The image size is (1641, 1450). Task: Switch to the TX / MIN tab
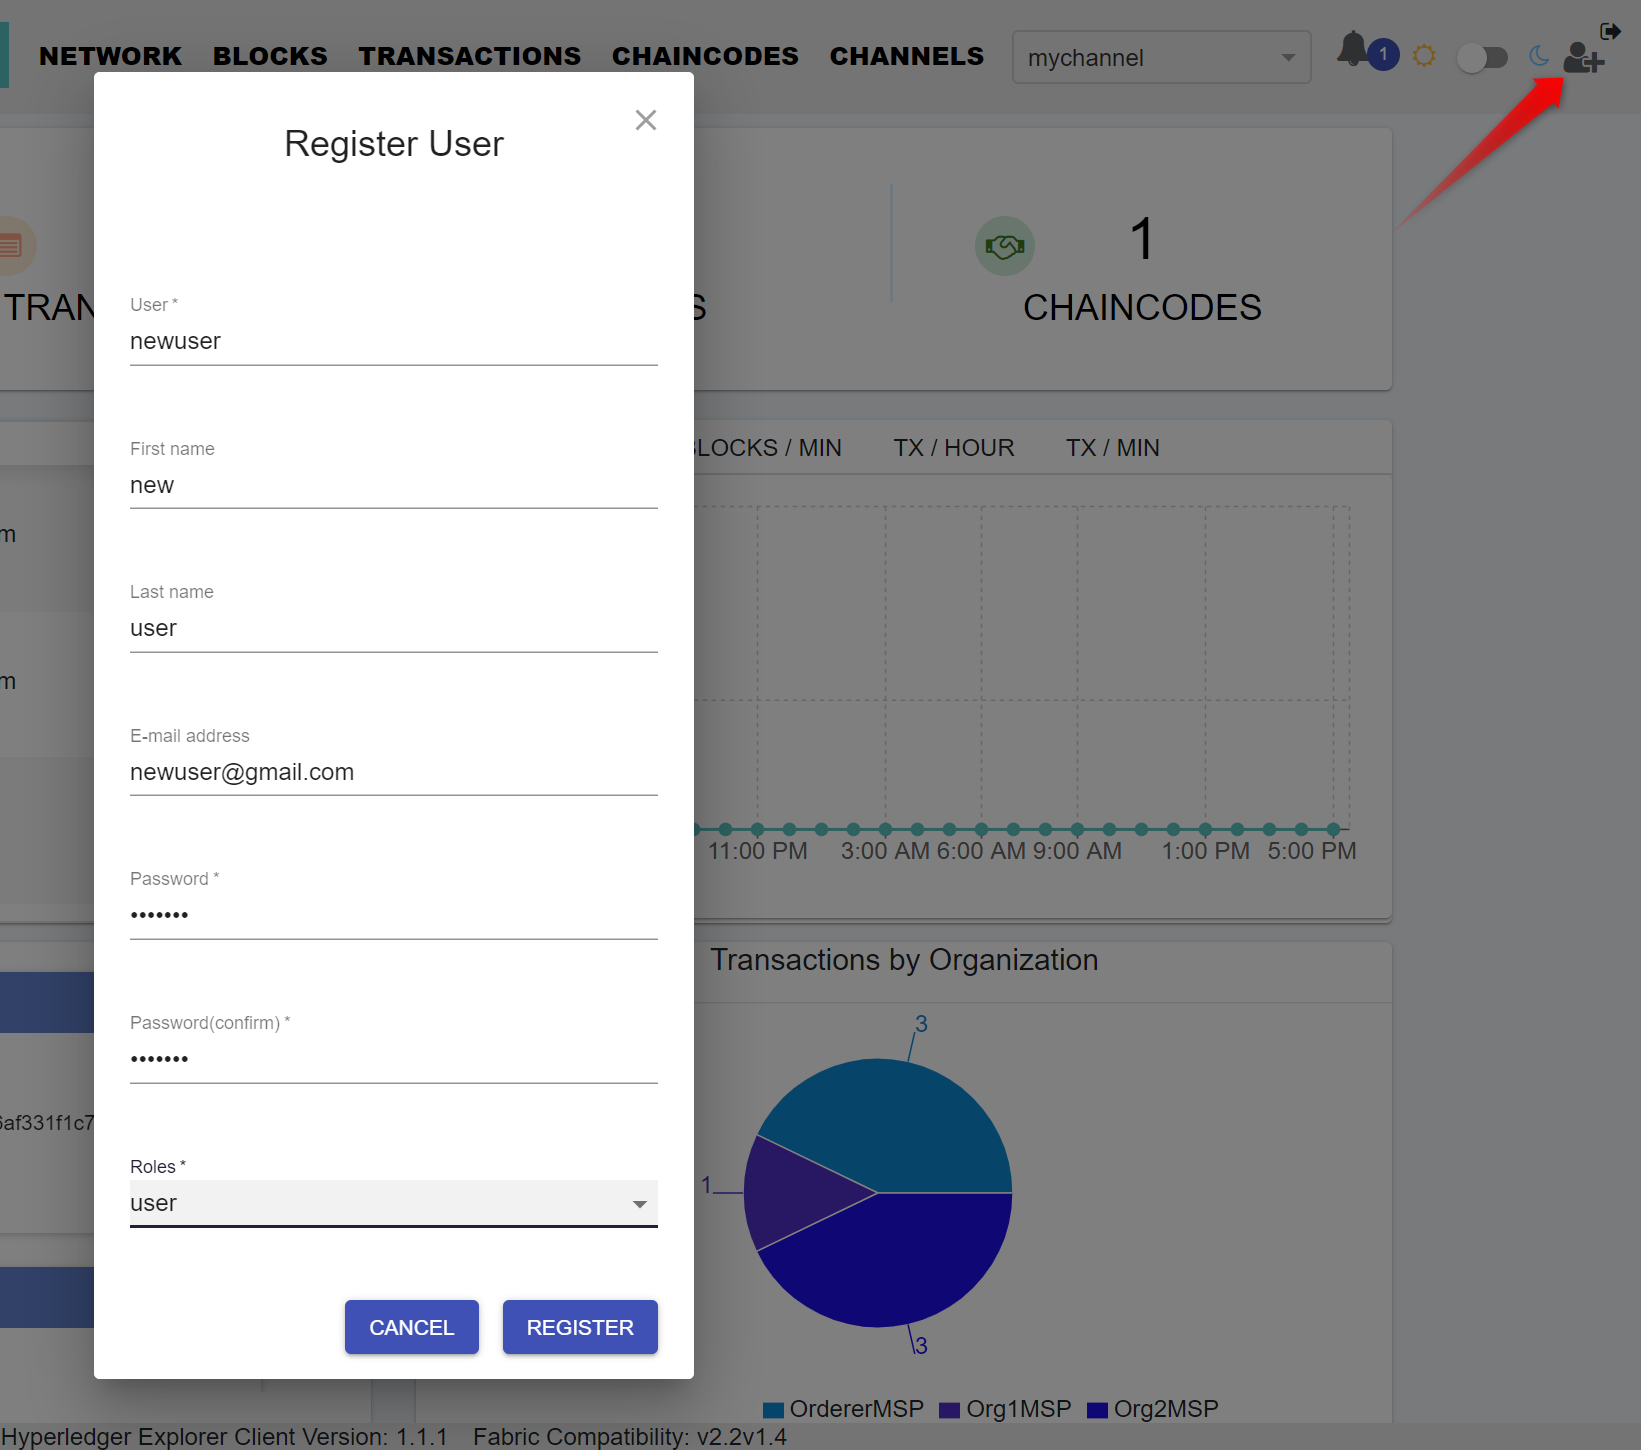coord(1113,448)
